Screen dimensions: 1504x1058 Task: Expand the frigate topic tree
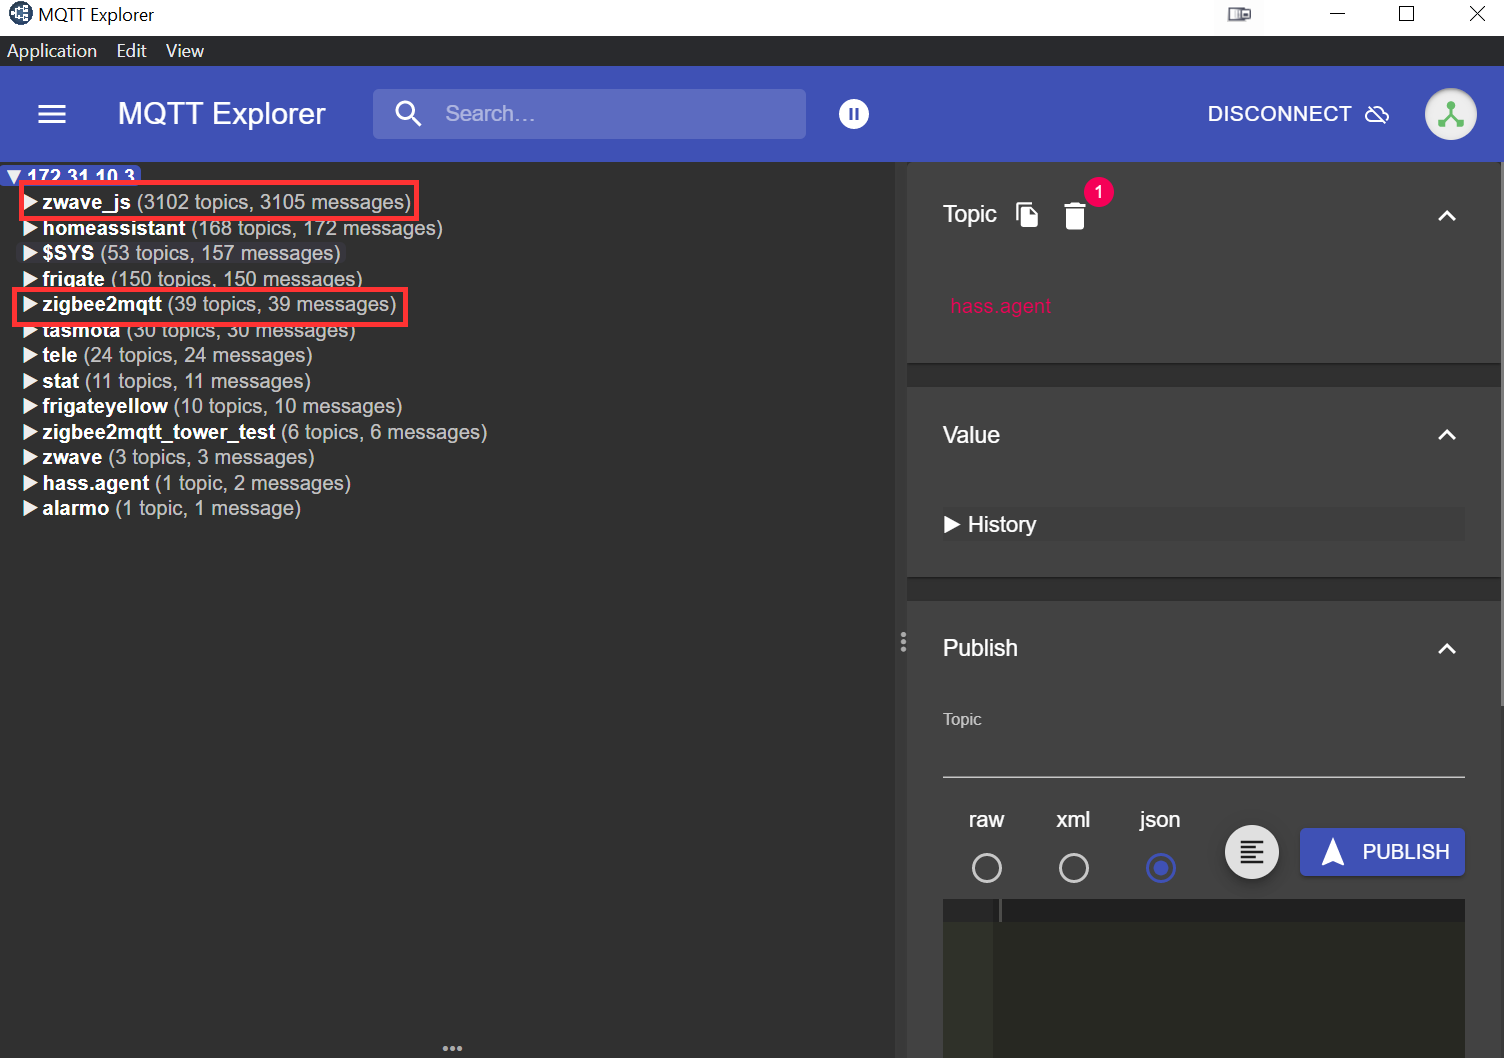coord(30,279)
